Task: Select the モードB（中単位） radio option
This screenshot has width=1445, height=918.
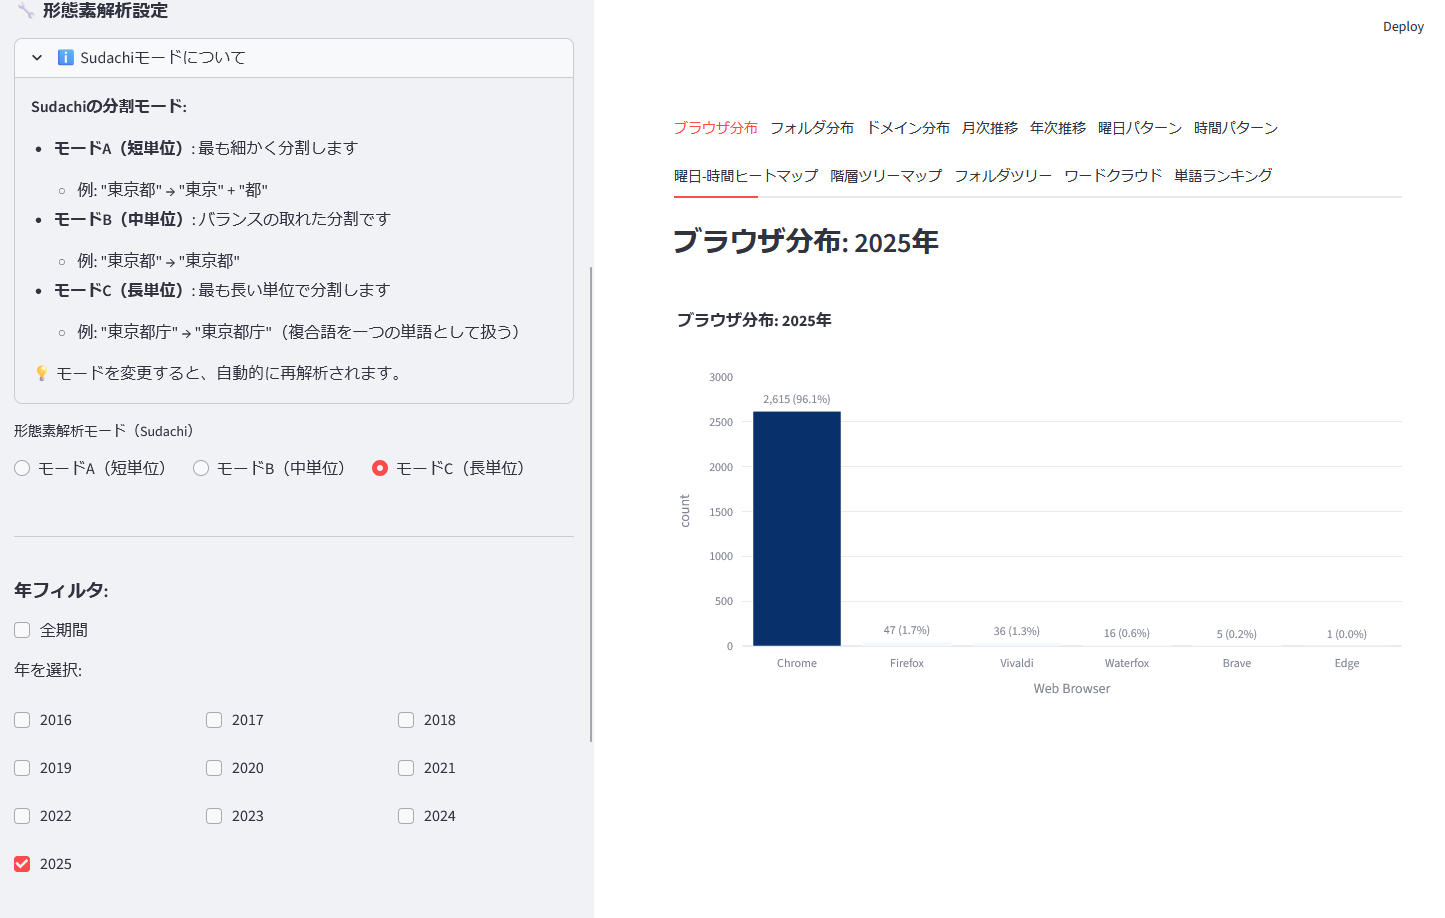Action: coord(200,467)
